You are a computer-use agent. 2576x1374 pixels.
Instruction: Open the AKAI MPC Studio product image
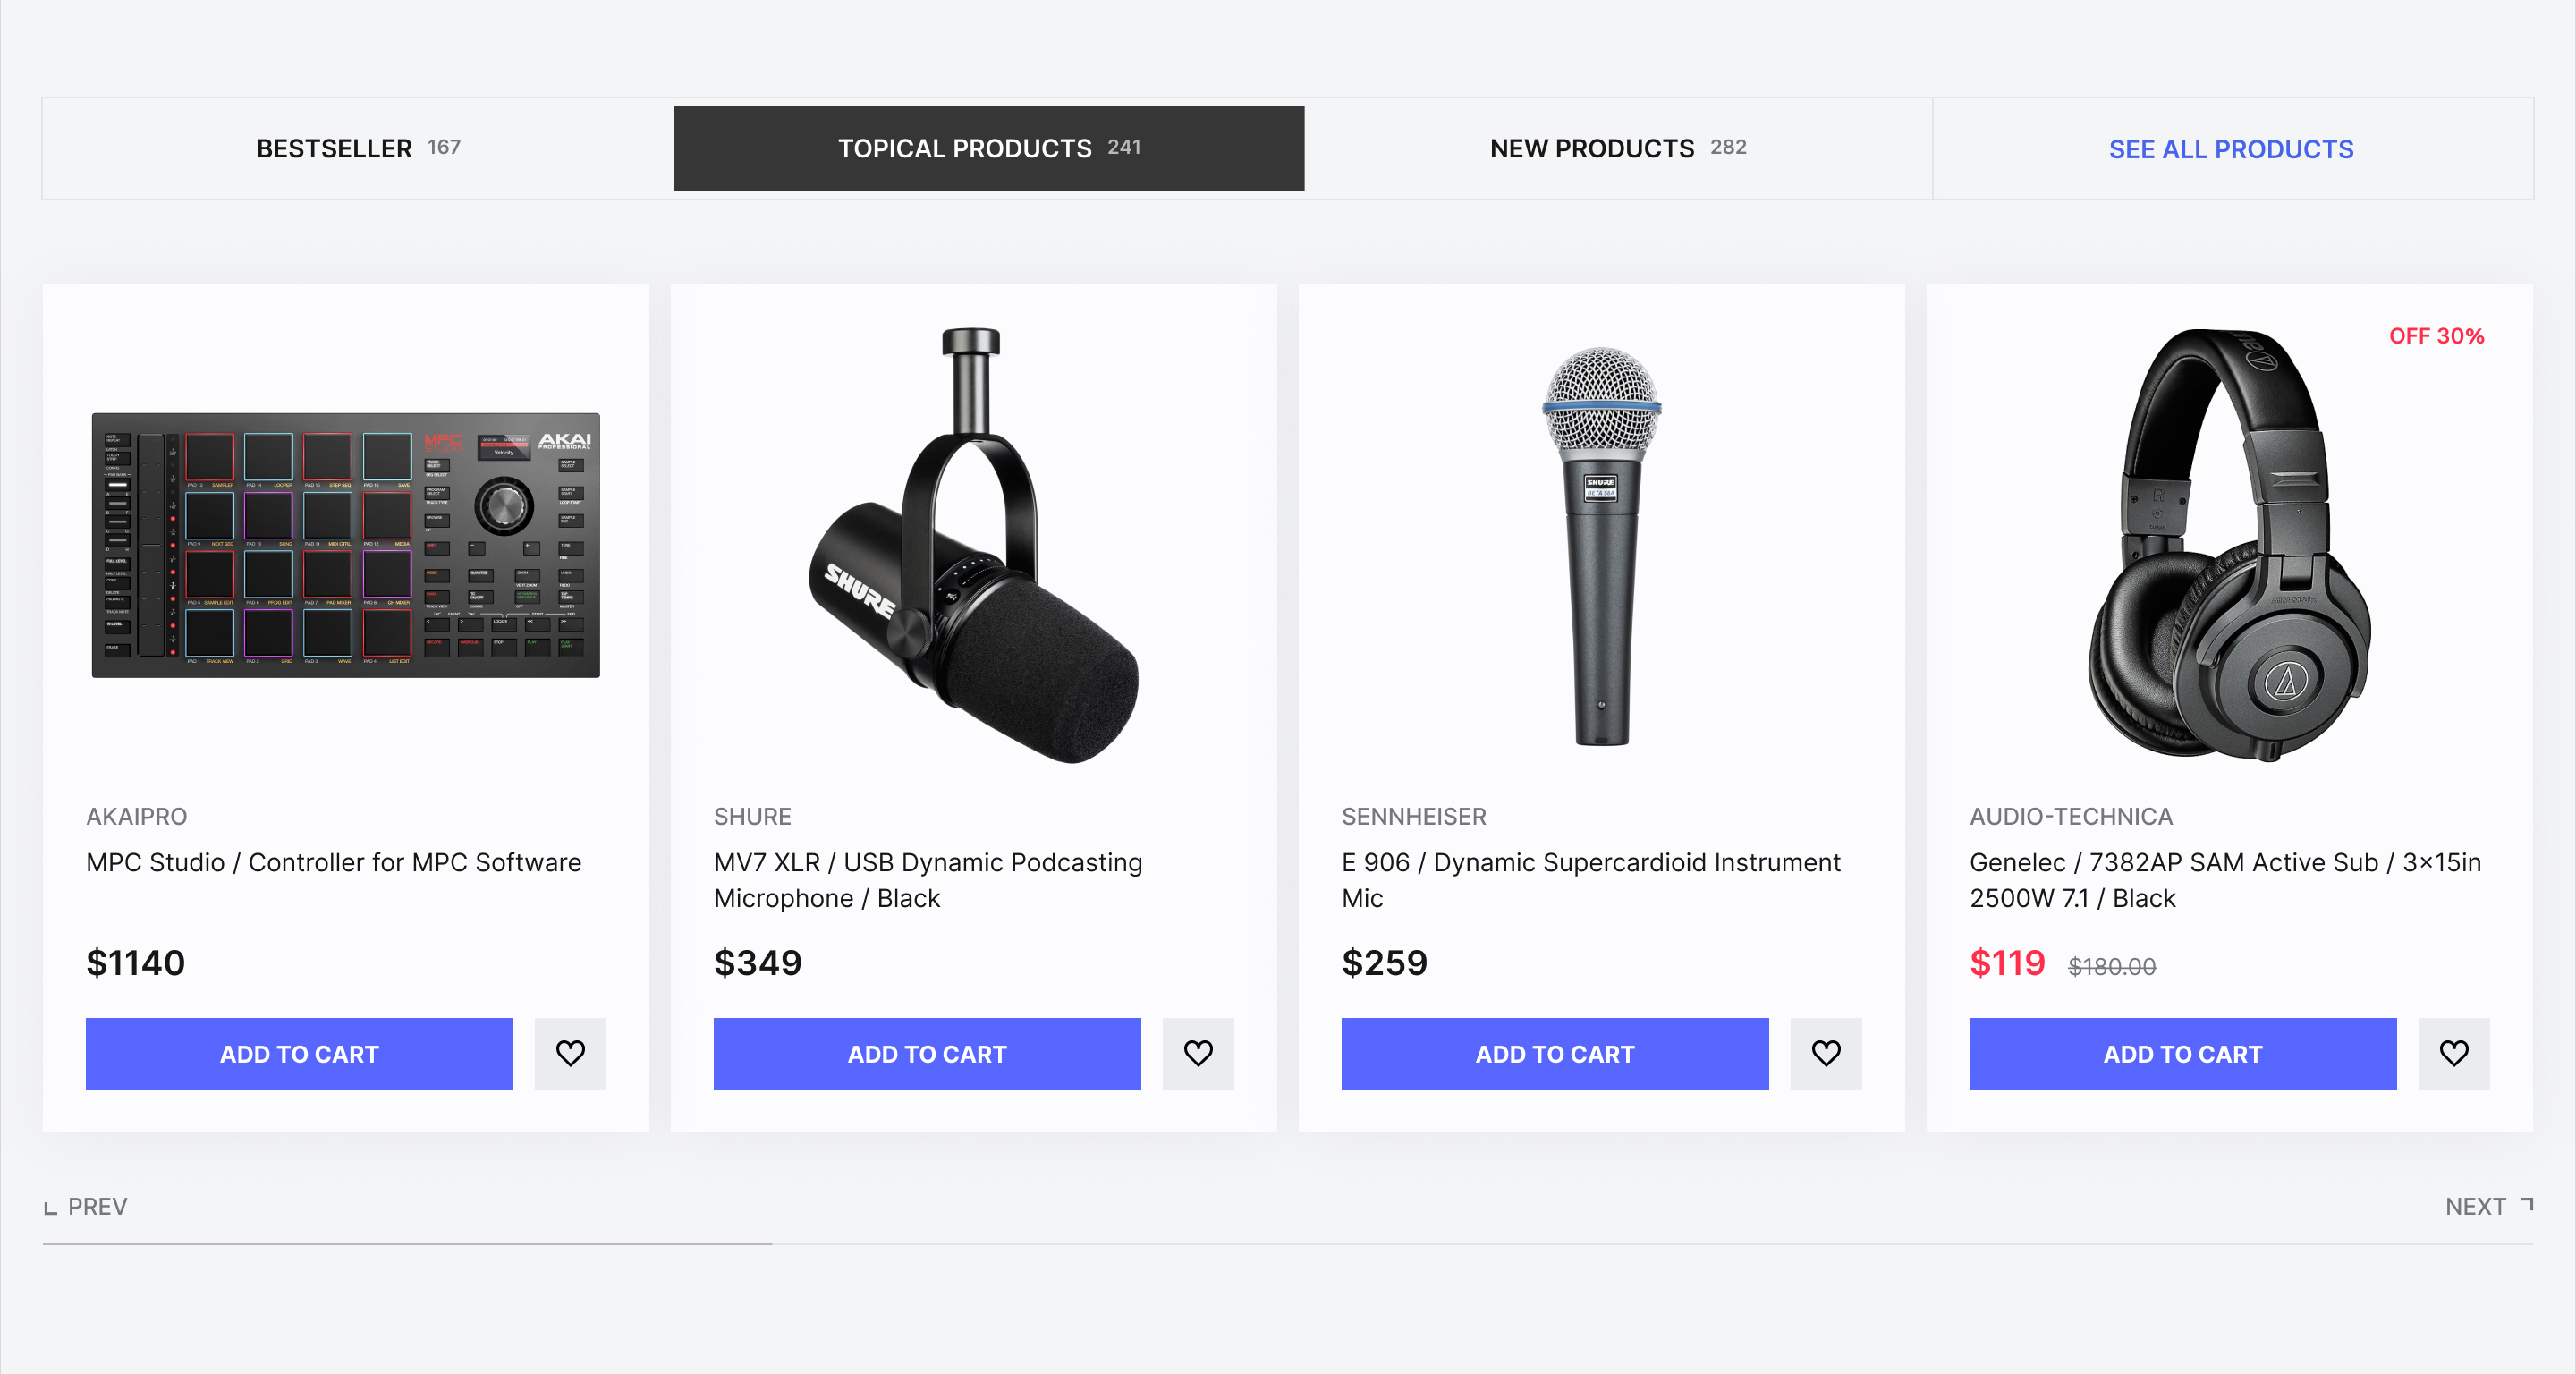[x=346, y=545]
